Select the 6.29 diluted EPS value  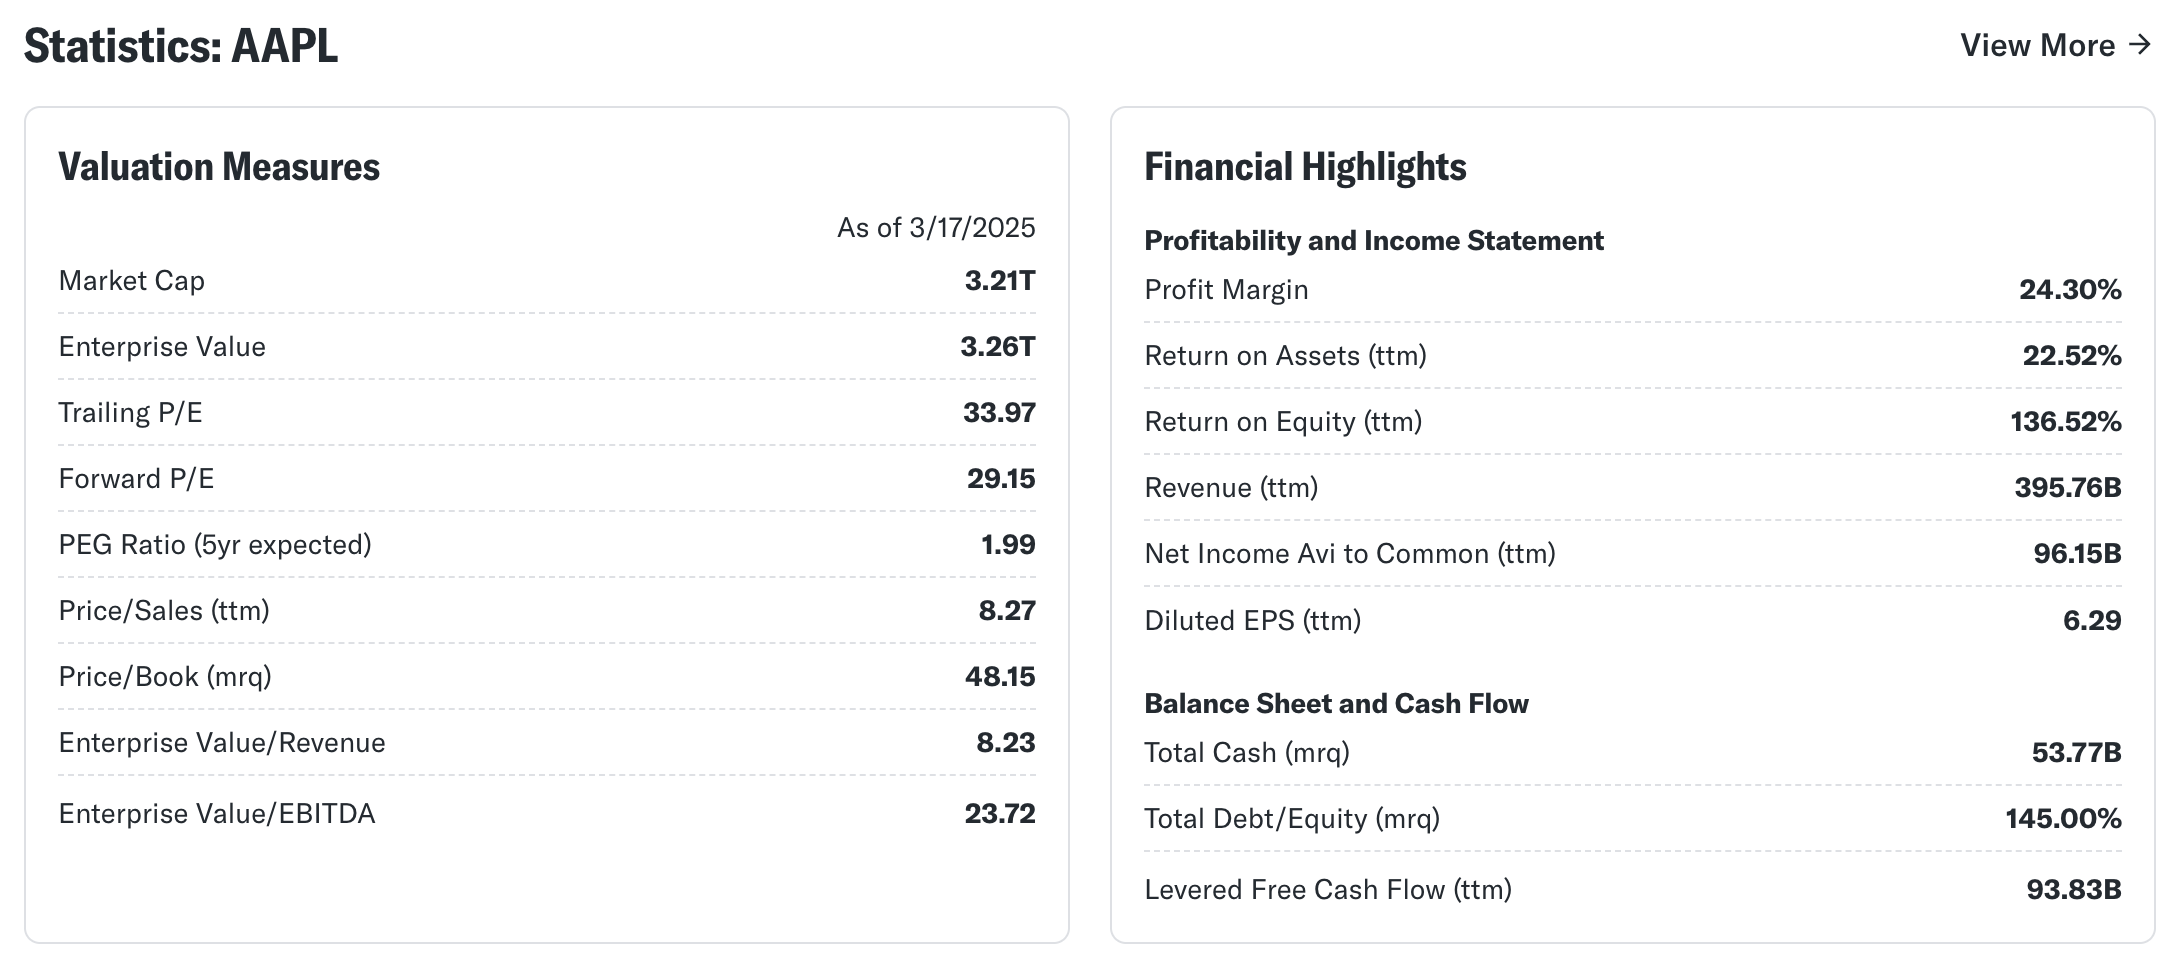click(2092, 621)
